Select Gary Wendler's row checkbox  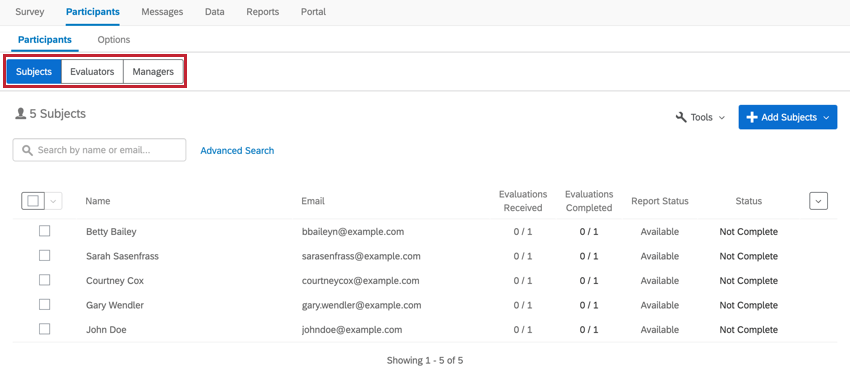pos(44,305)
